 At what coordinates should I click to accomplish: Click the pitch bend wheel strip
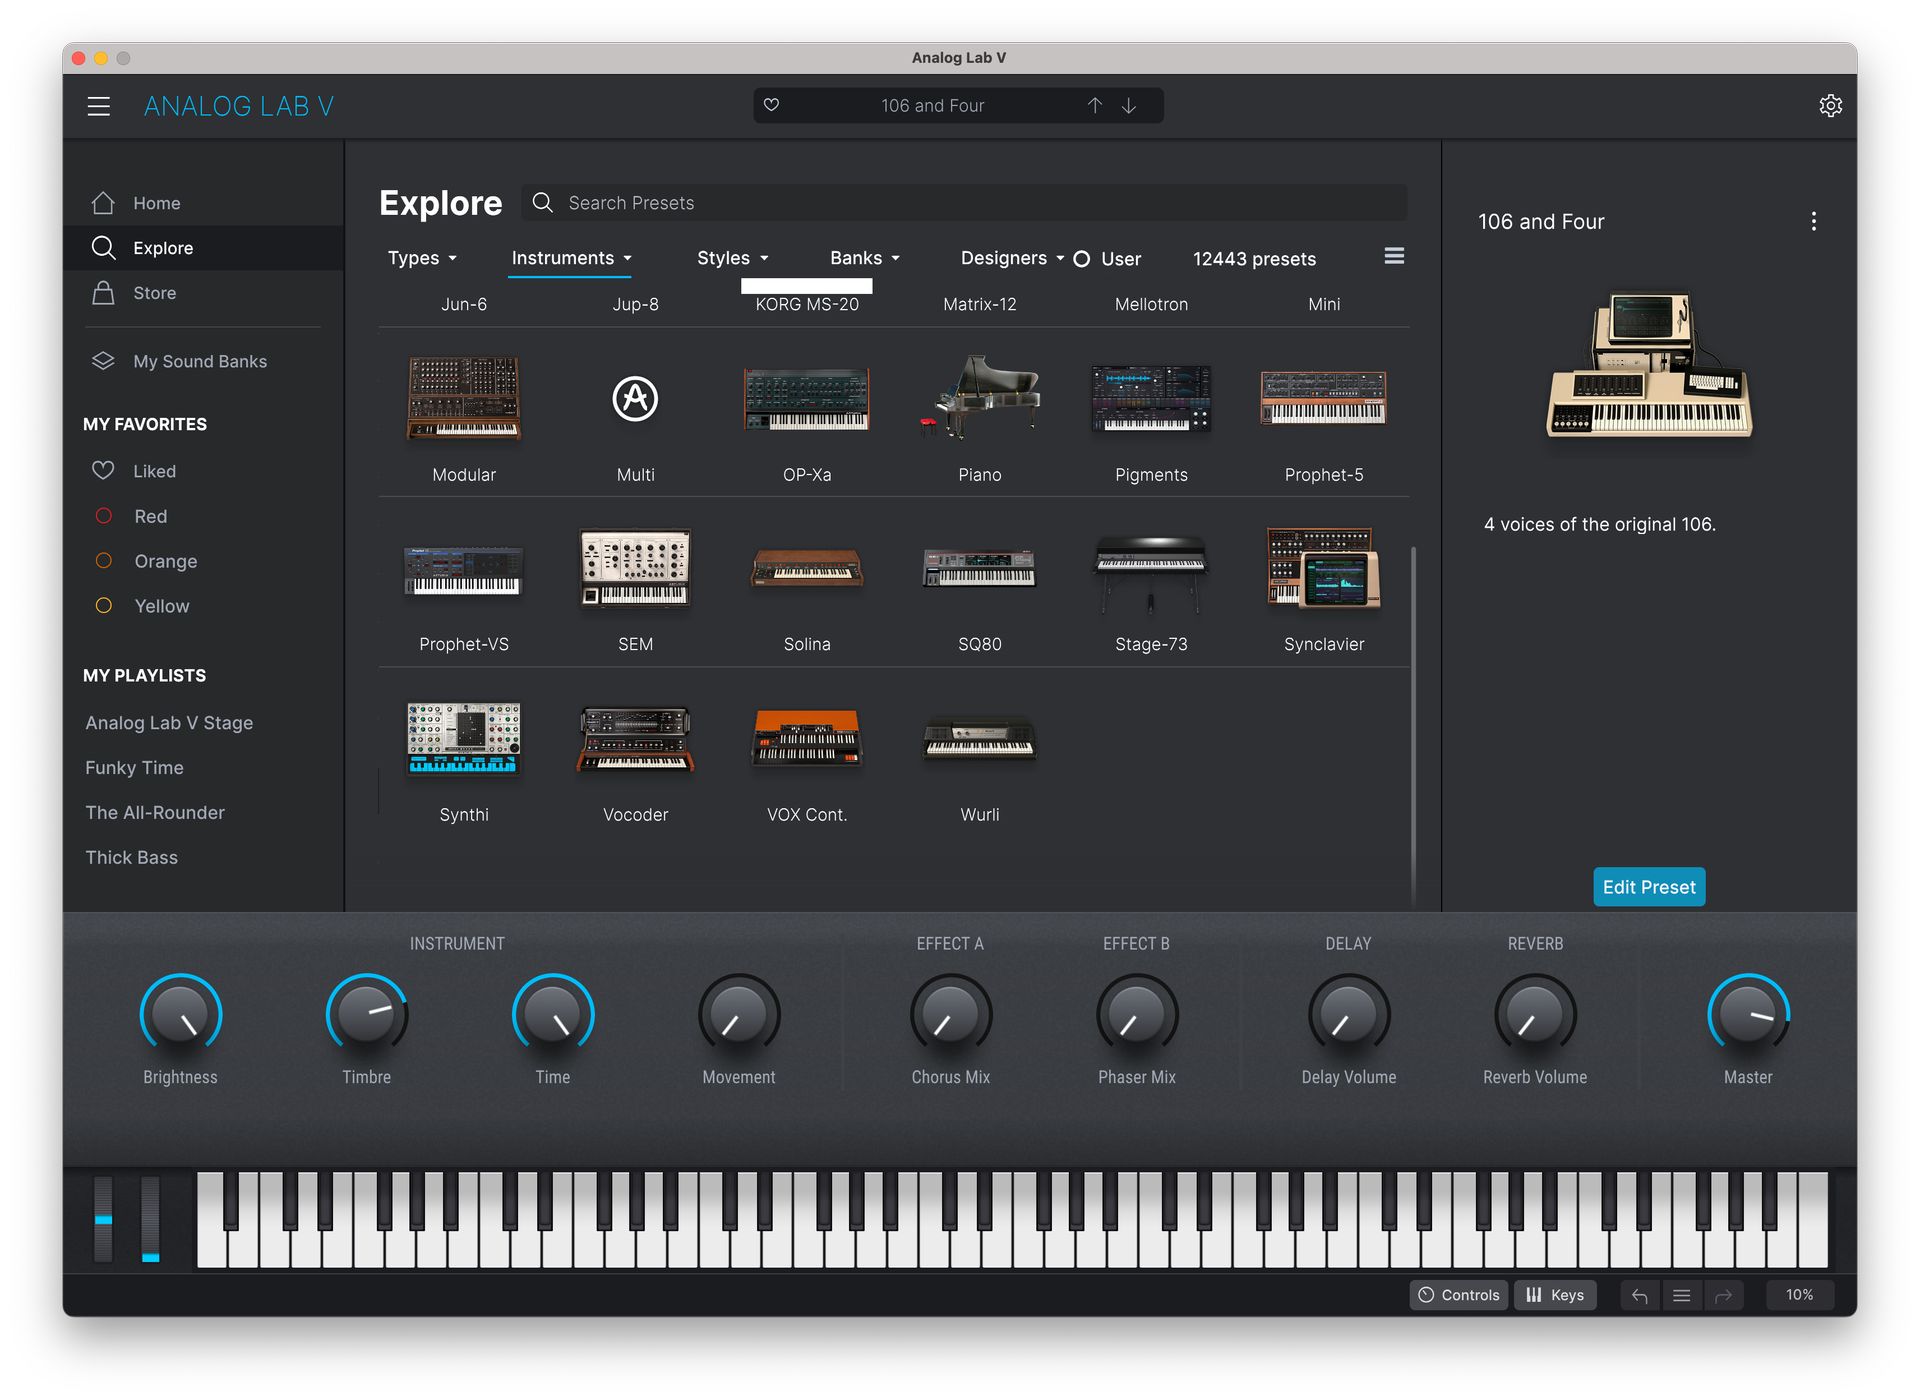click(104, 1218)
